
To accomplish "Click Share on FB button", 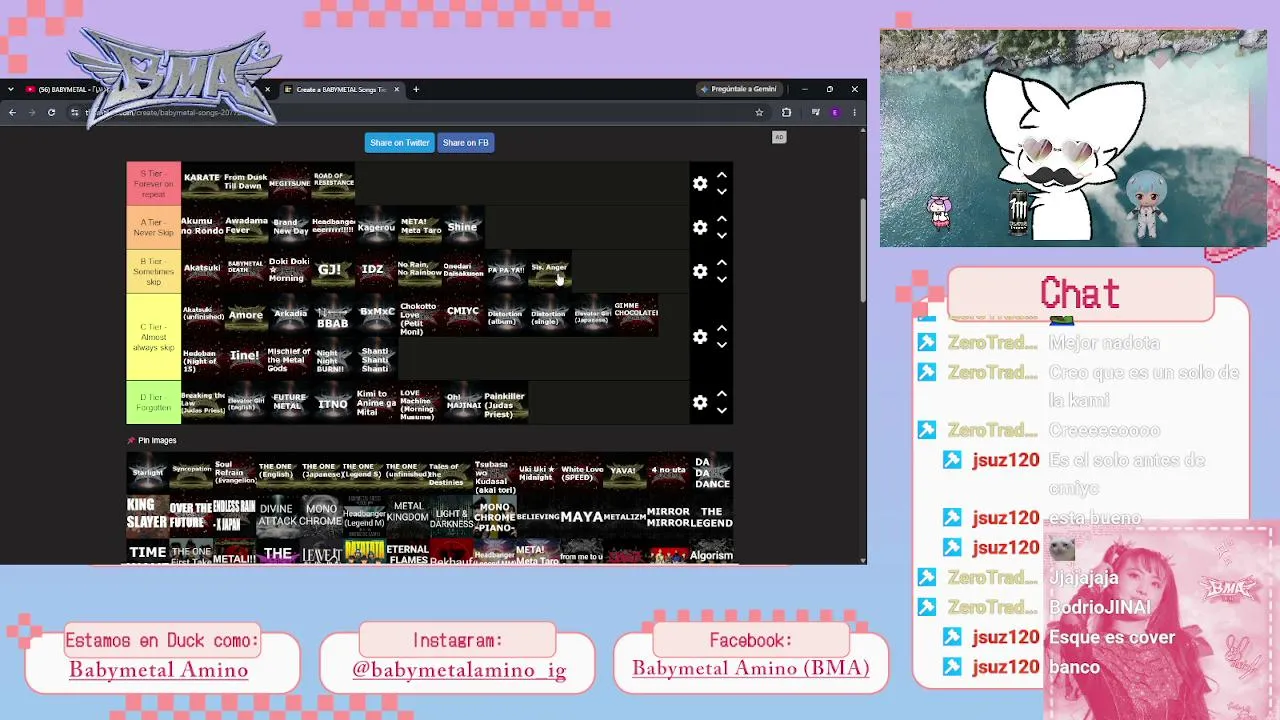I will pos(465,142).
